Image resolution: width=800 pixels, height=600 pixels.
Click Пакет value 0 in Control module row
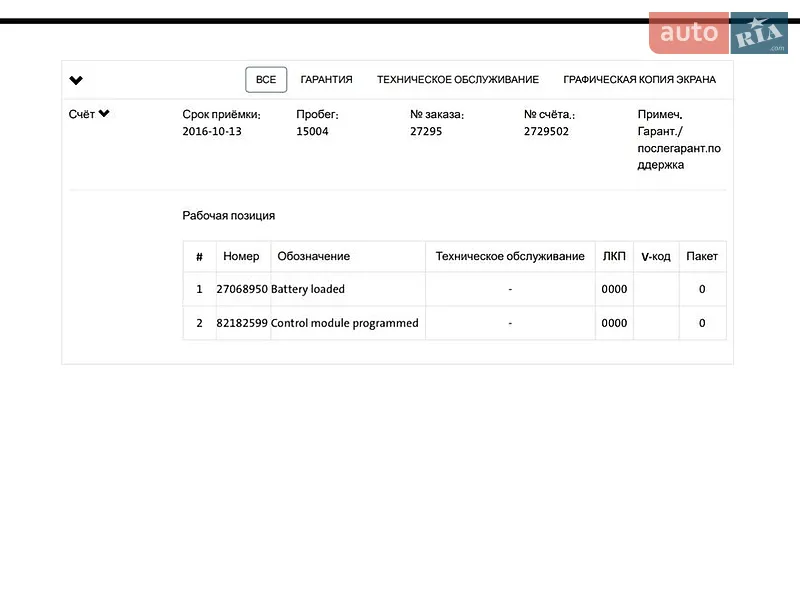click(702, 323)
